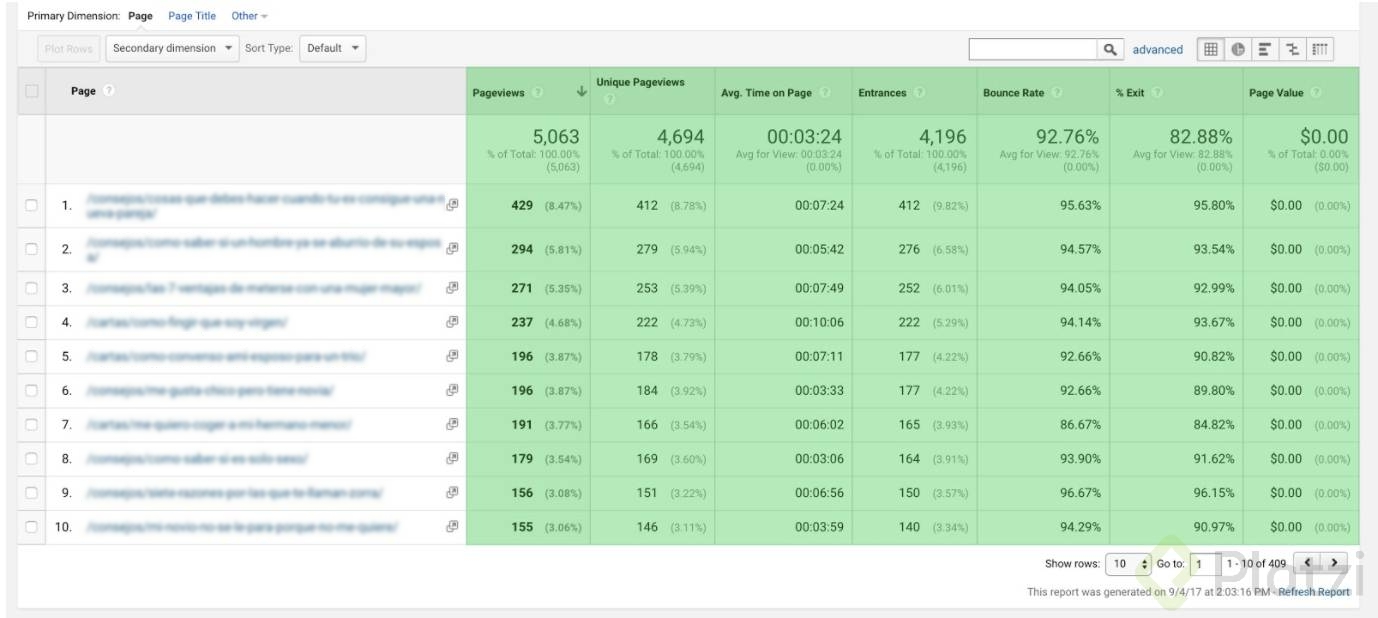Click the 00:10:06 time value
The height and width of the screenshot is (618, 1378).
819,322
